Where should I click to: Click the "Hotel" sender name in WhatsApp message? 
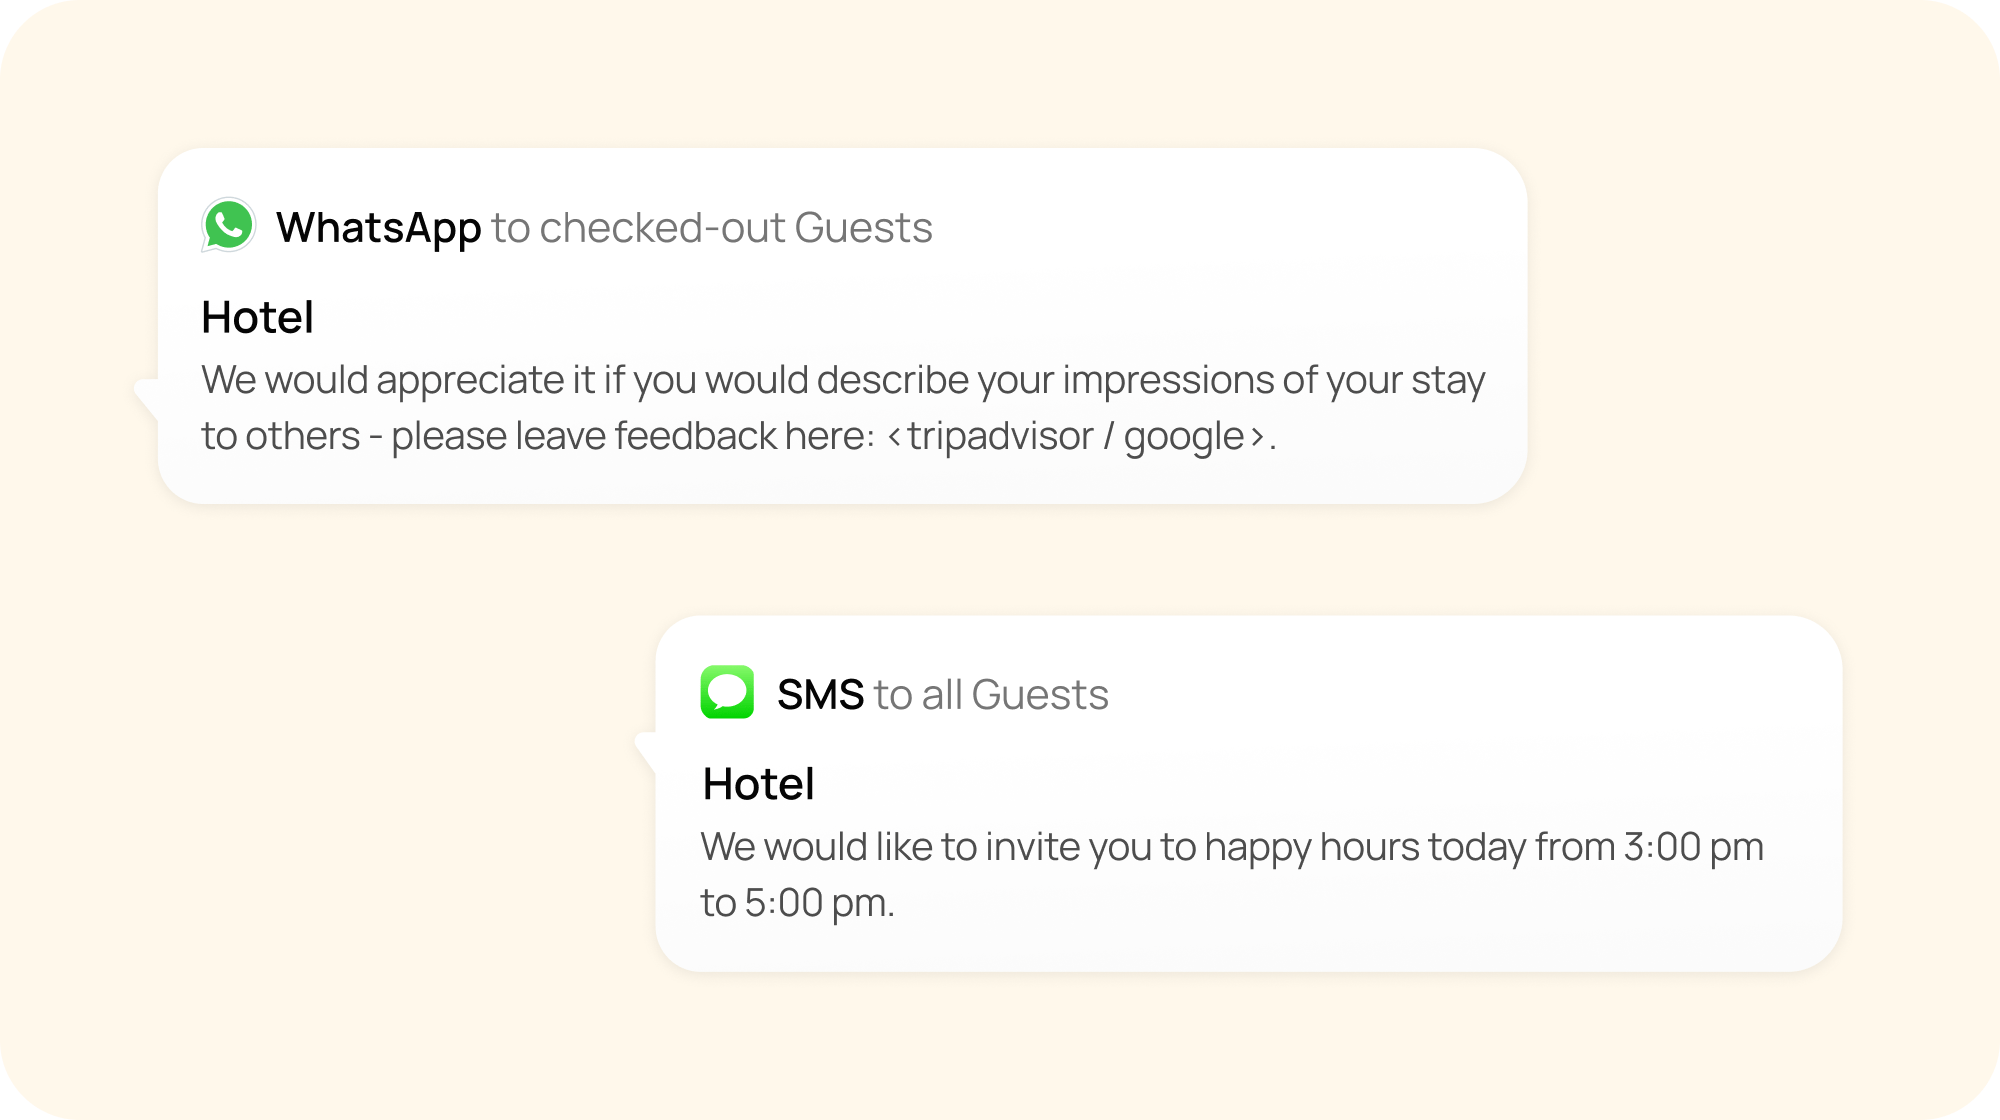point(257,318)
